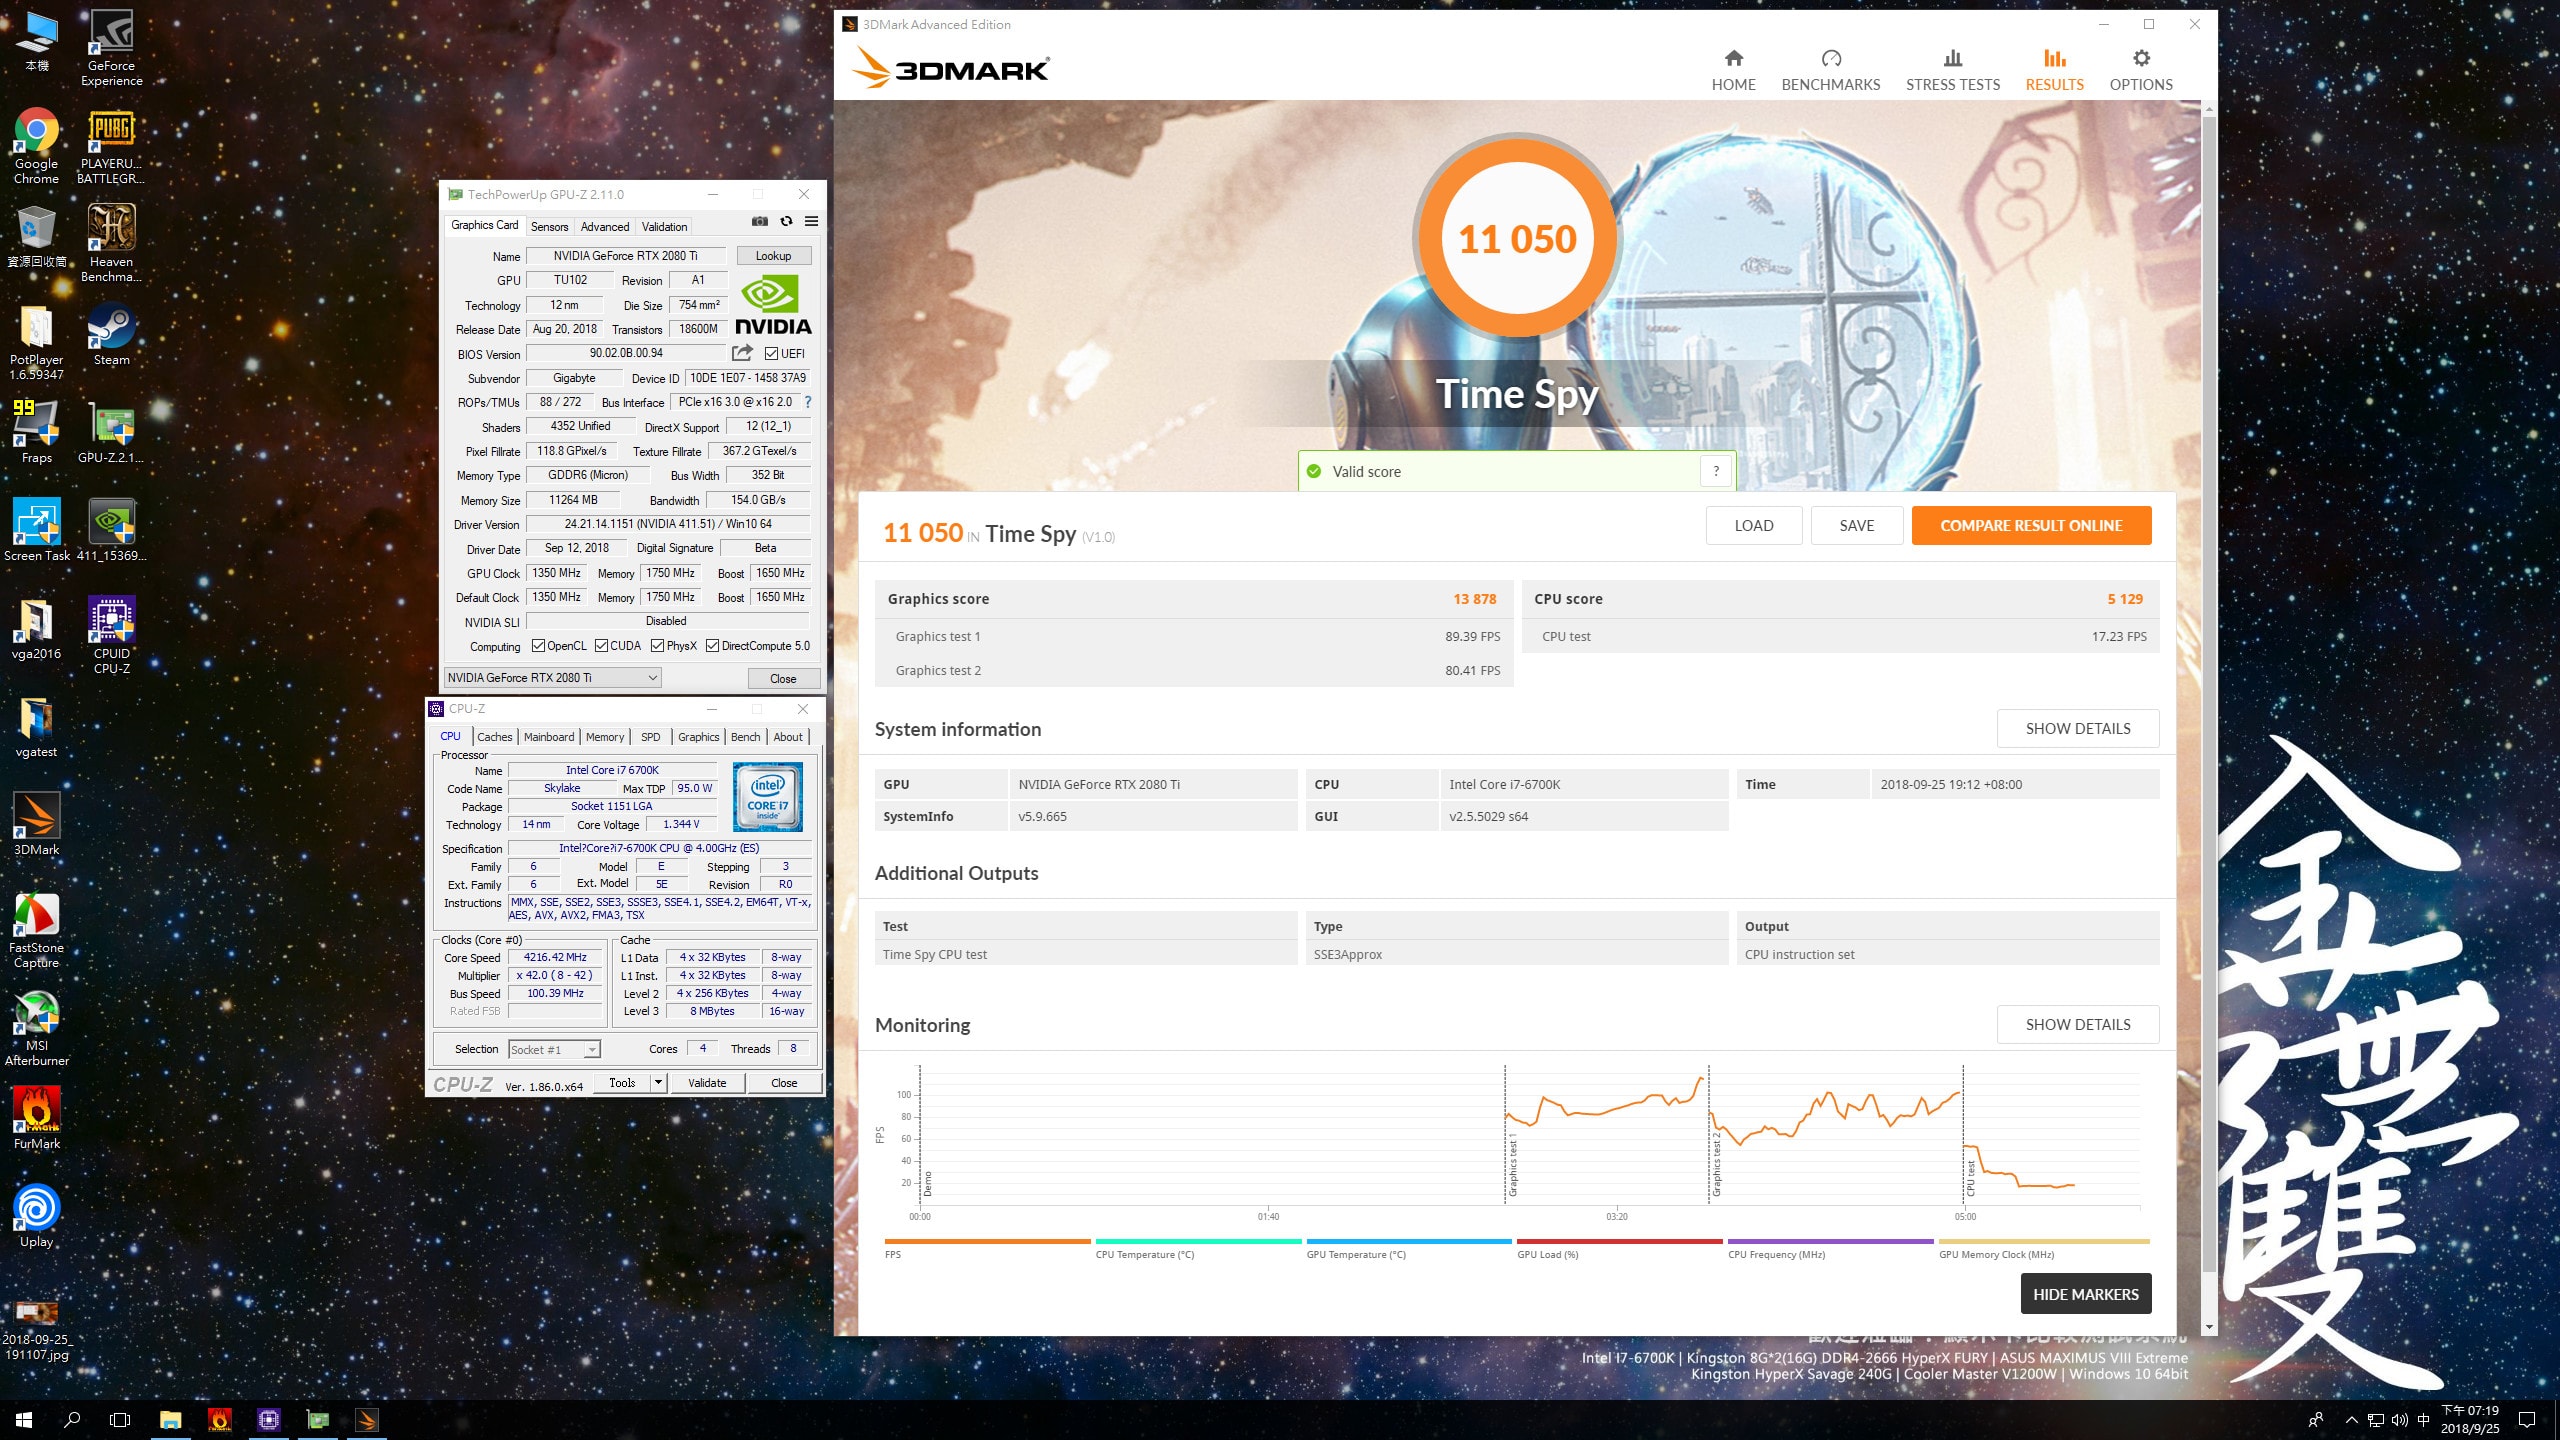The height and width of the screenshot is (1440, 2560).
Task: Open the RESULTS tab in 3DMark
Action: point(2054,70)
